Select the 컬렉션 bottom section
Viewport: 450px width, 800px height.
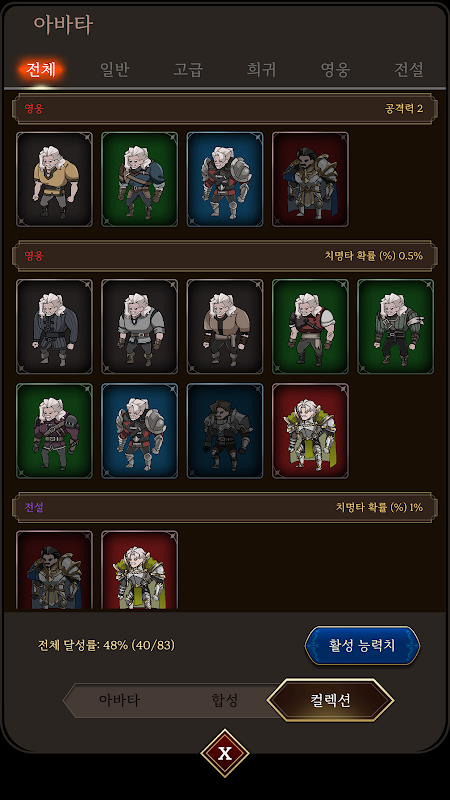(331, 701)
